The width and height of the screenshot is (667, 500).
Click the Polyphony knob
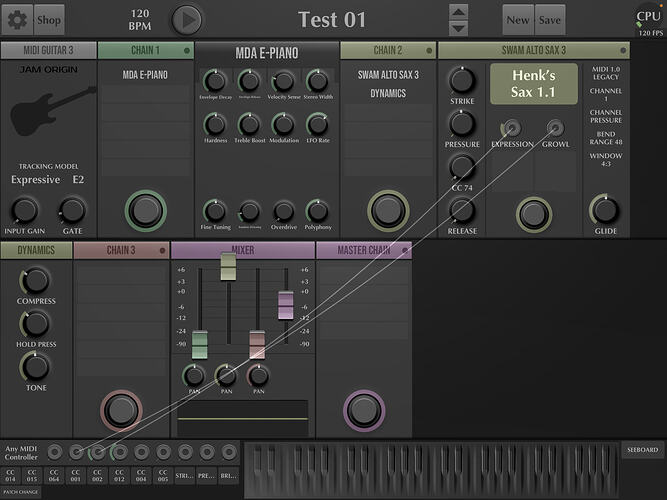pyautogui.click(x=318, y=211)
